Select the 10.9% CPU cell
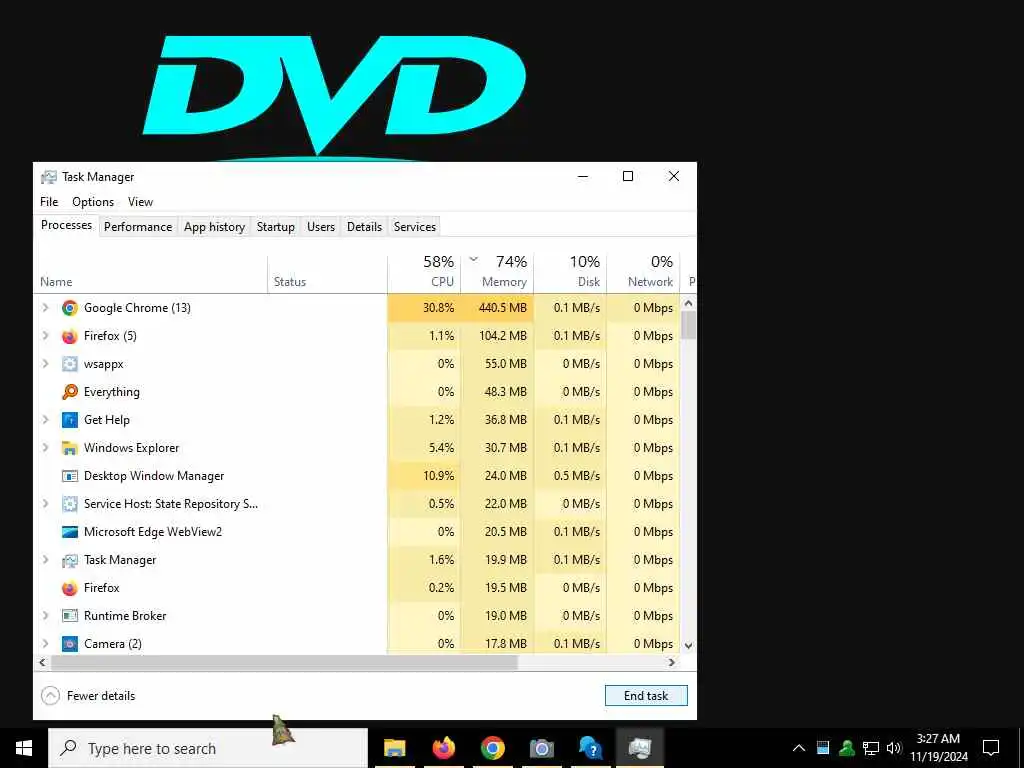1024x768 pixels. coord(424,476)
